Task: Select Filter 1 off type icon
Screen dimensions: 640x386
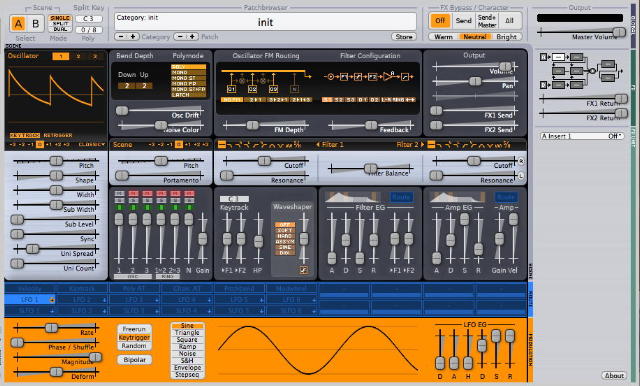Action: (222, 144)
